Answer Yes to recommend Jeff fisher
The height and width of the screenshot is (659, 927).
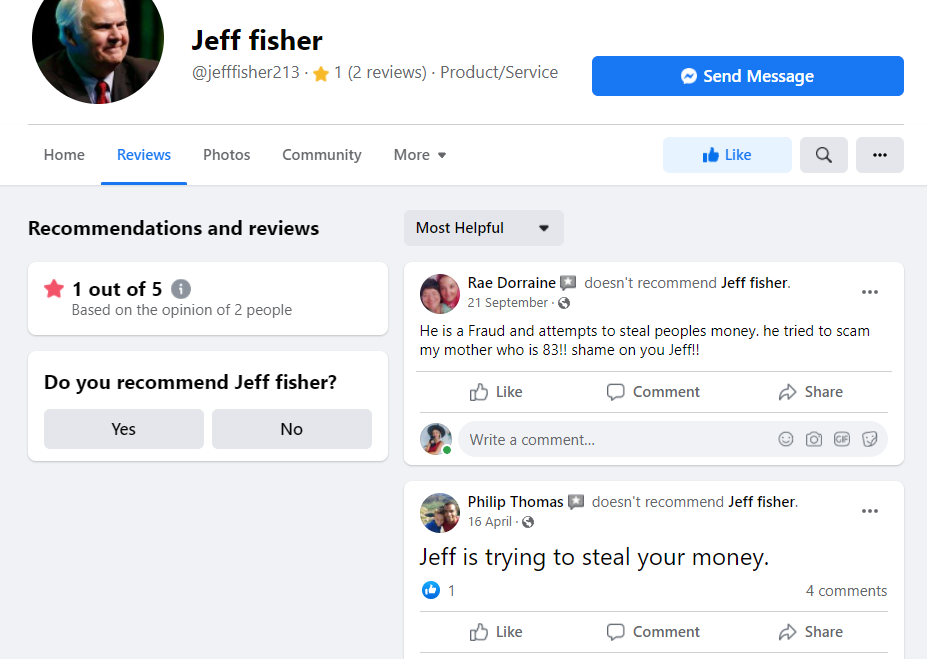tap(123, 429)
